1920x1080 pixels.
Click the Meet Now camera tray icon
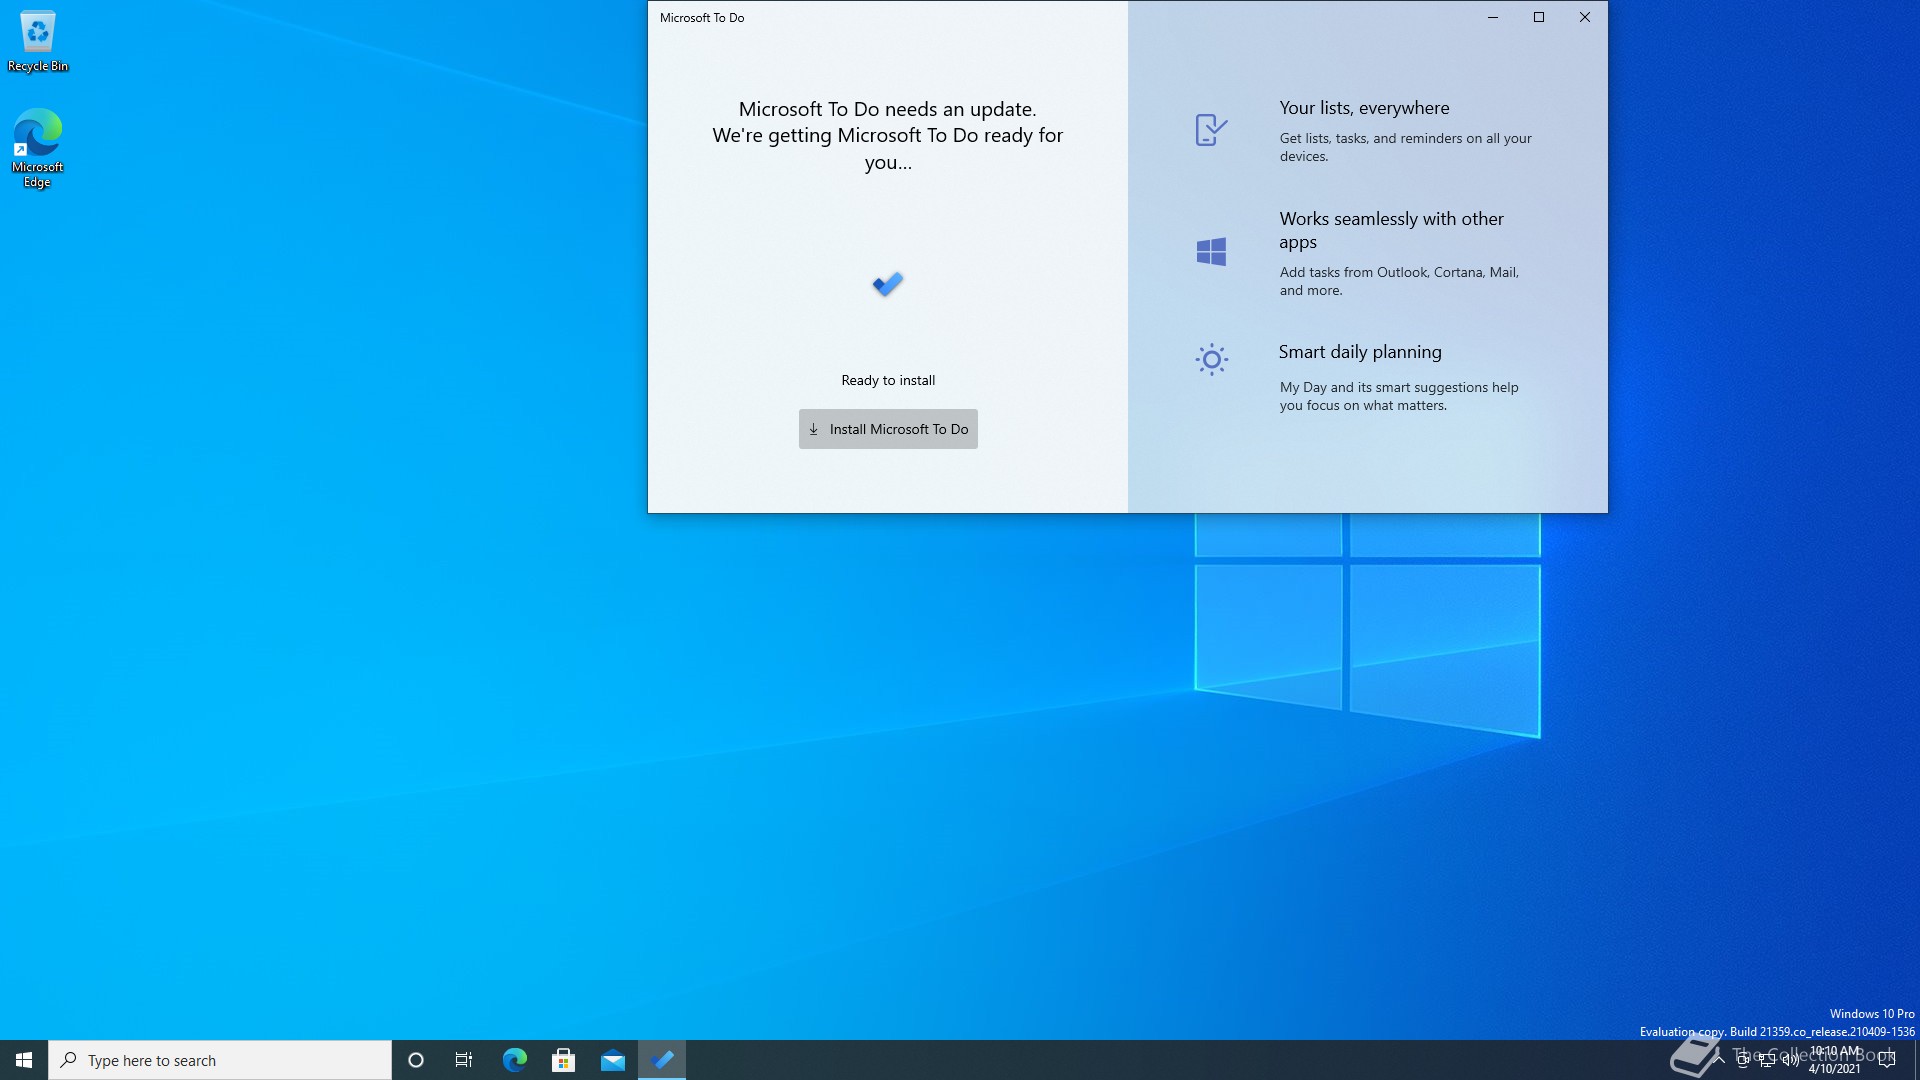point(1743,1060)
